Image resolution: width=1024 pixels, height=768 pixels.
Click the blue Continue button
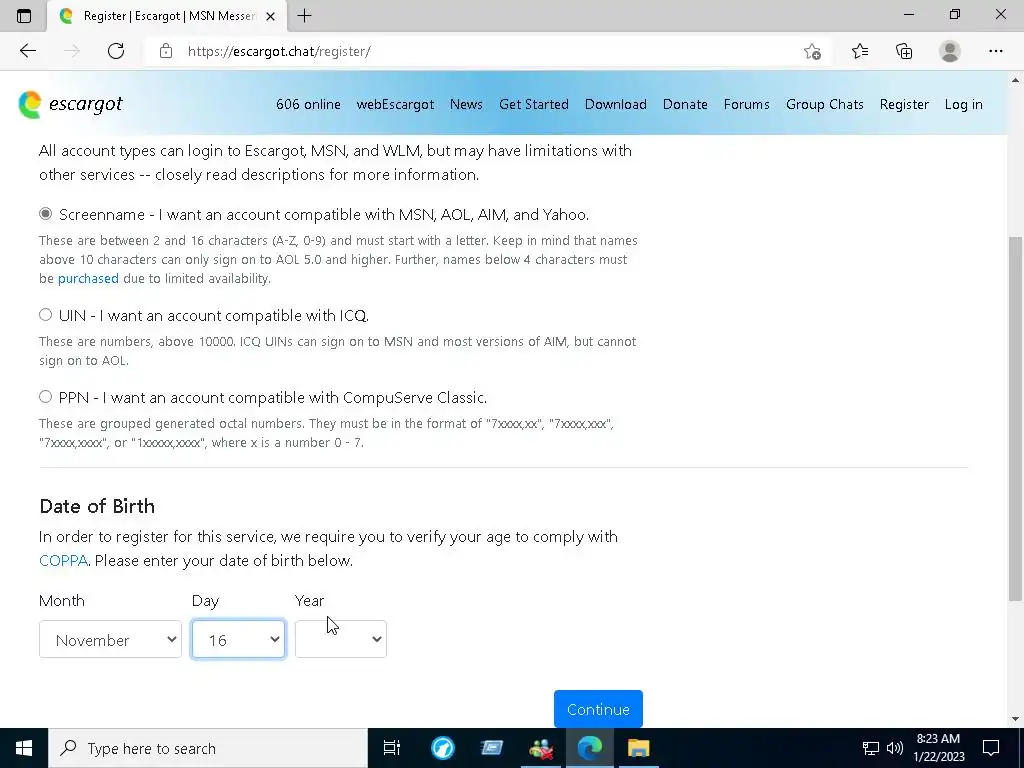[598, 709]
